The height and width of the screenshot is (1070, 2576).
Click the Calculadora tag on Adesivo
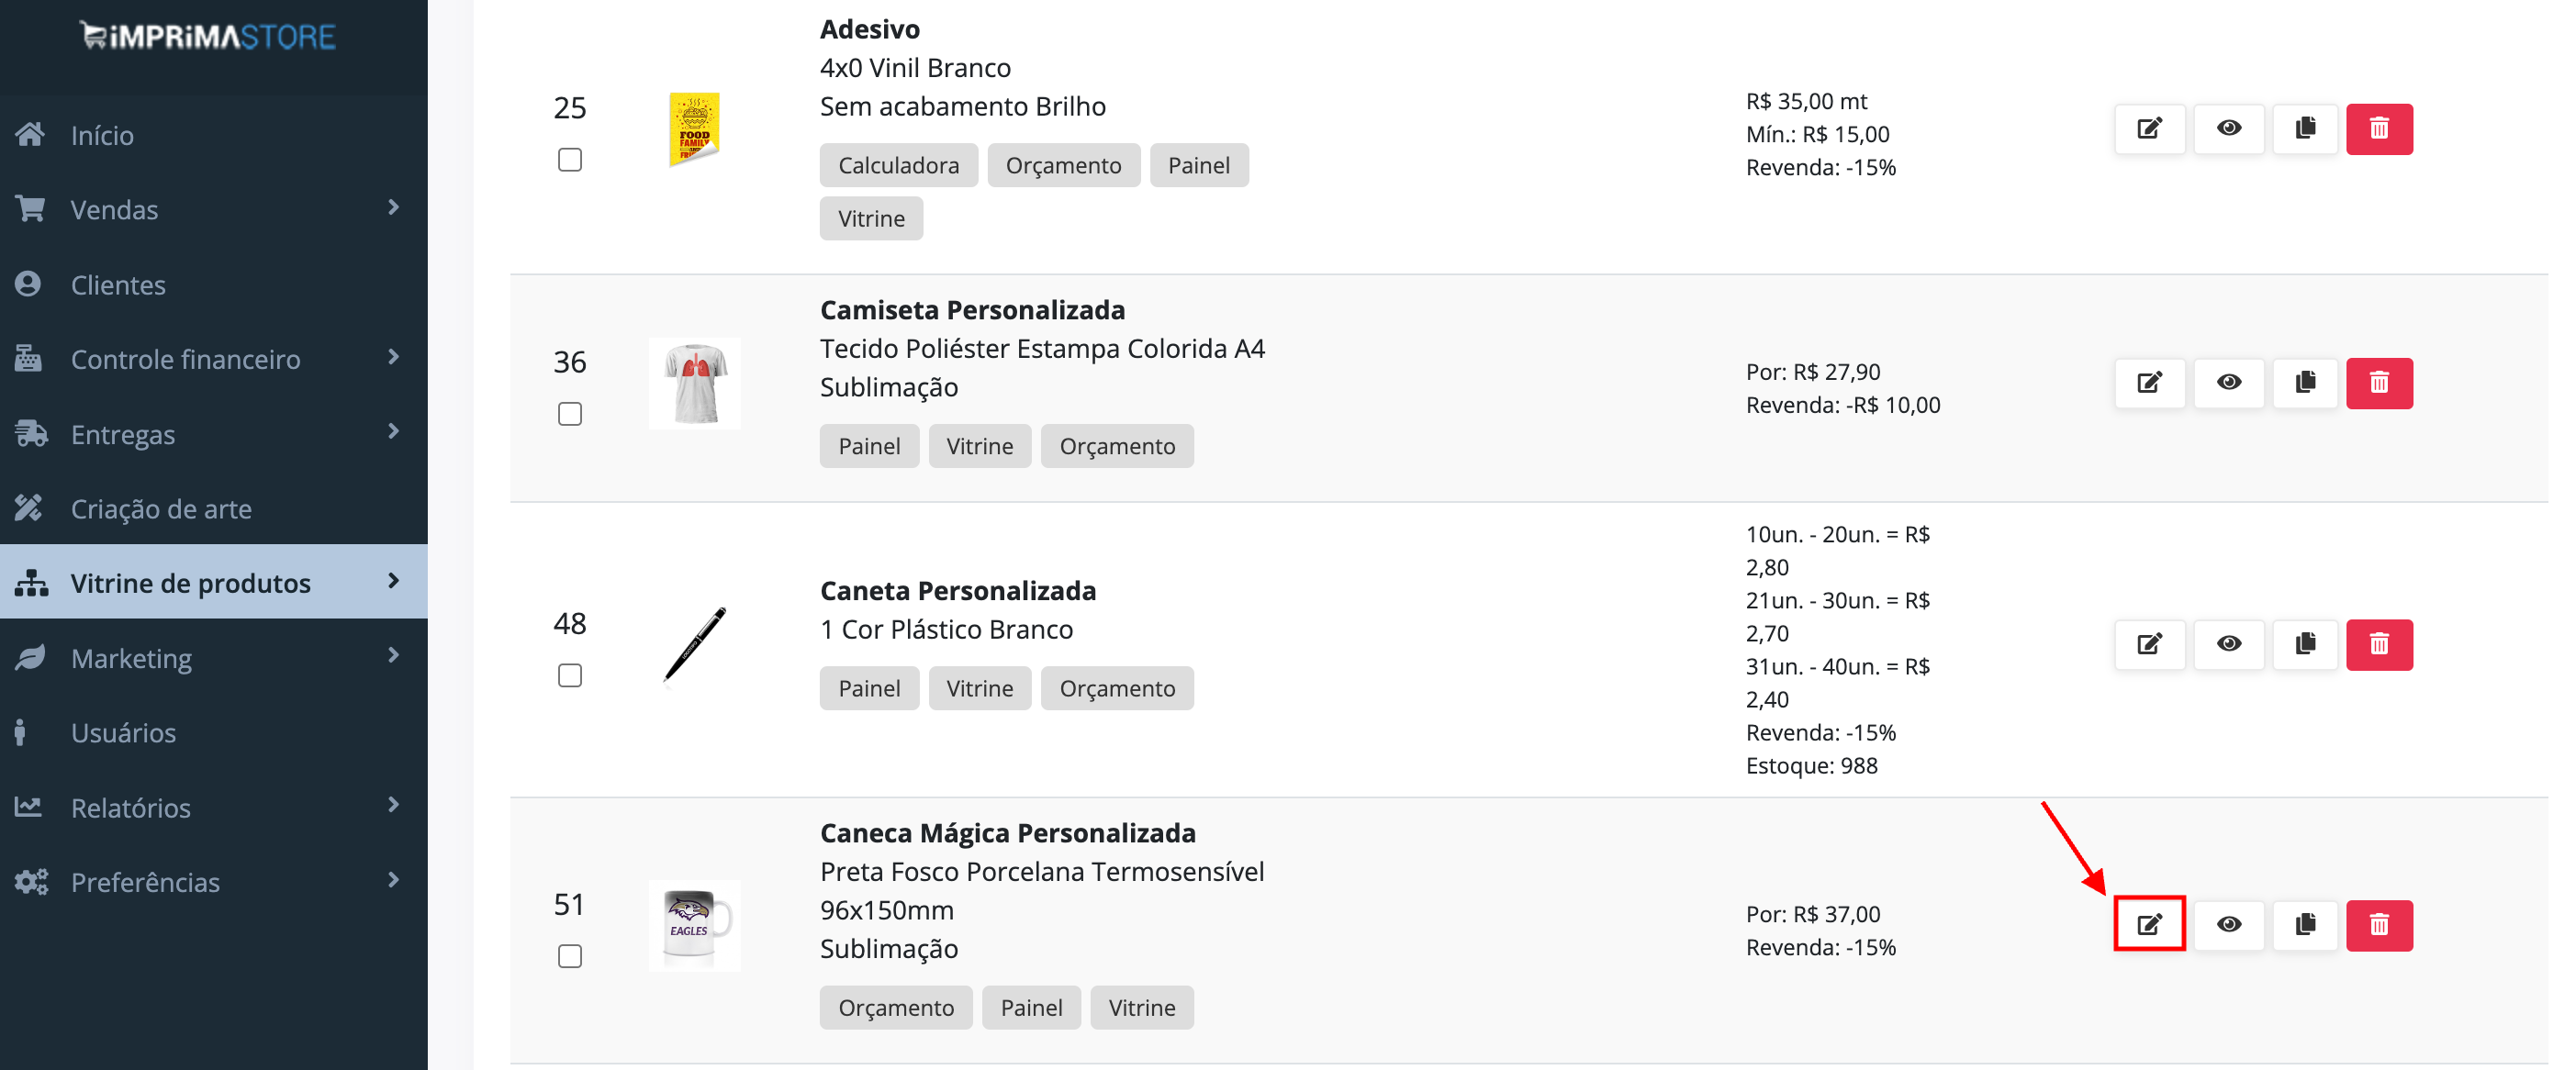898,165
